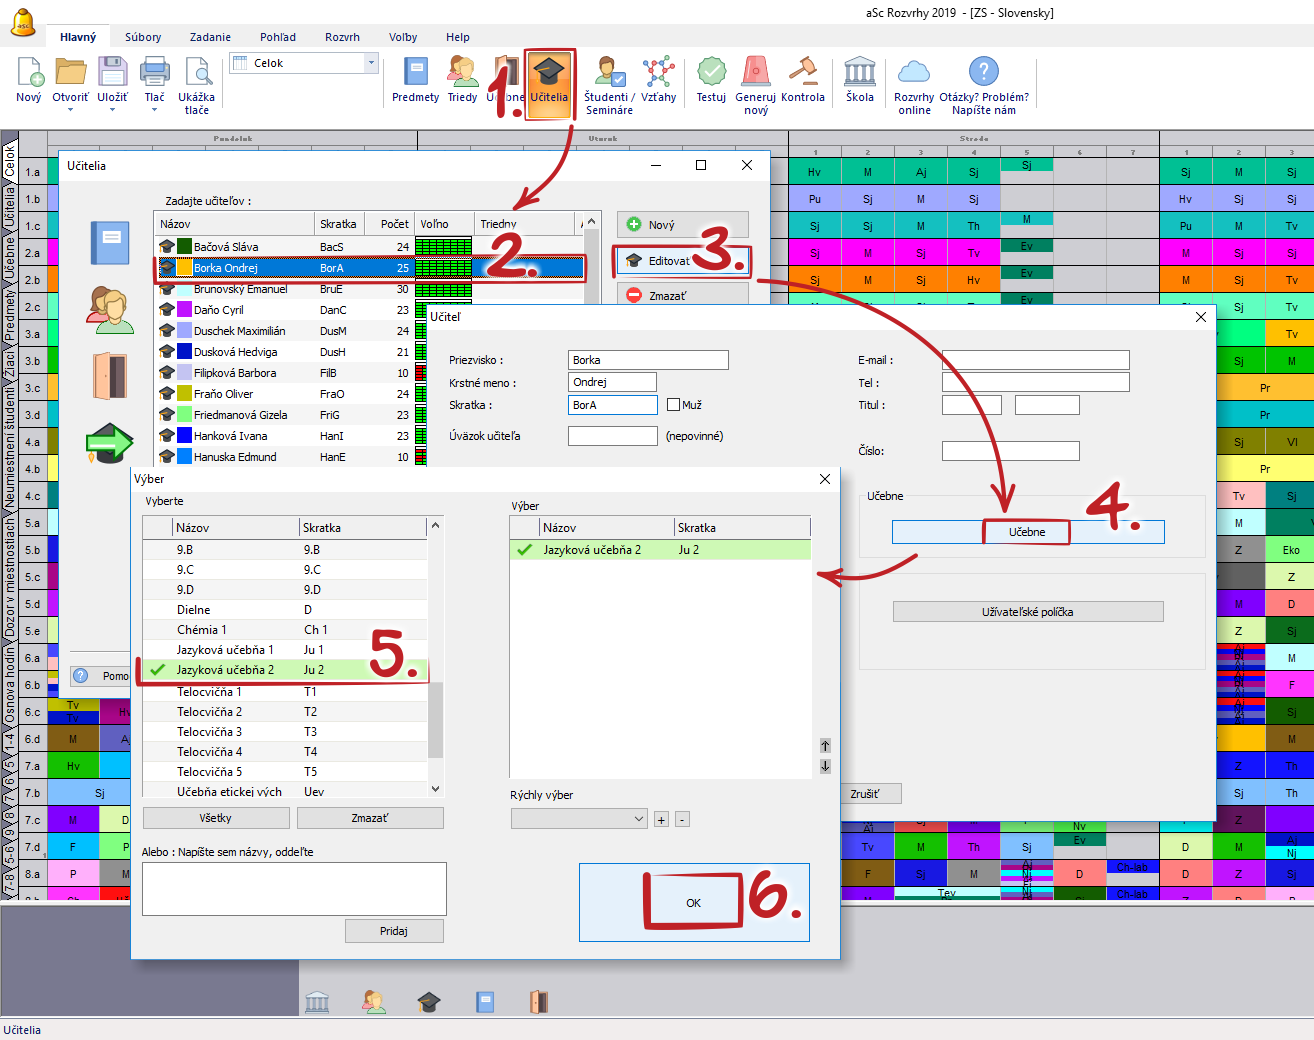Open the Otvoriť dropdown arrow

70,110
